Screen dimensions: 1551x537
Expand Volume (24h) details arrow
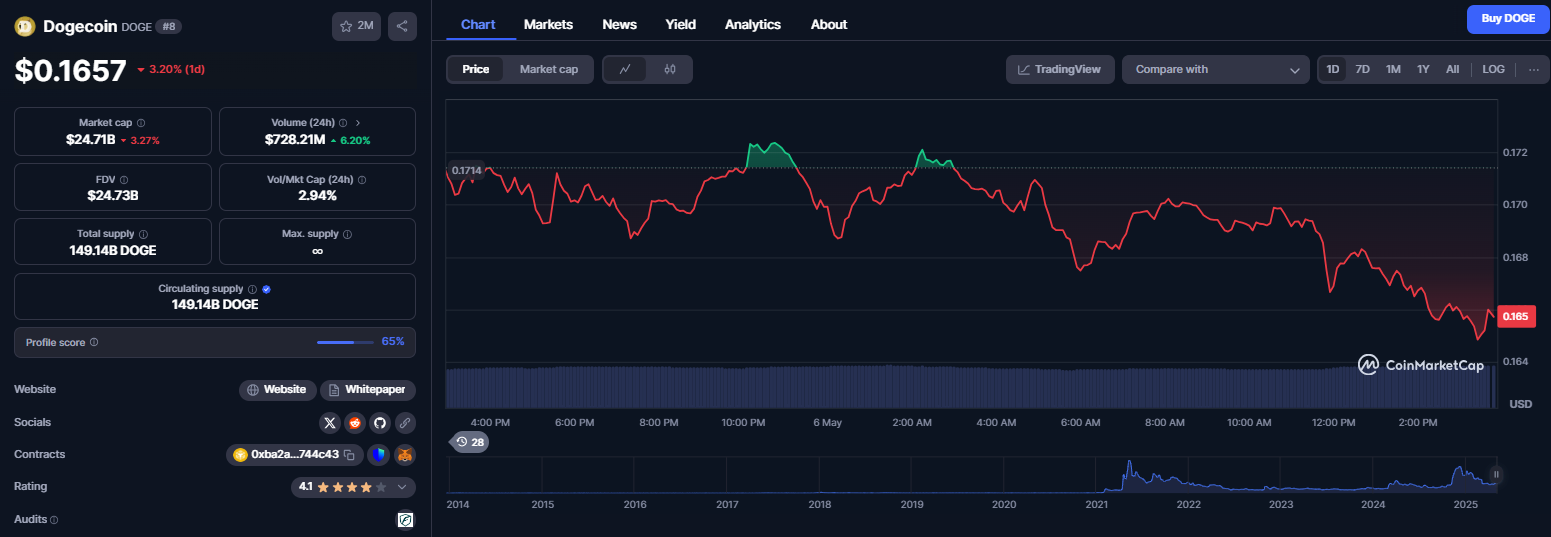click(x=358, y=123)
